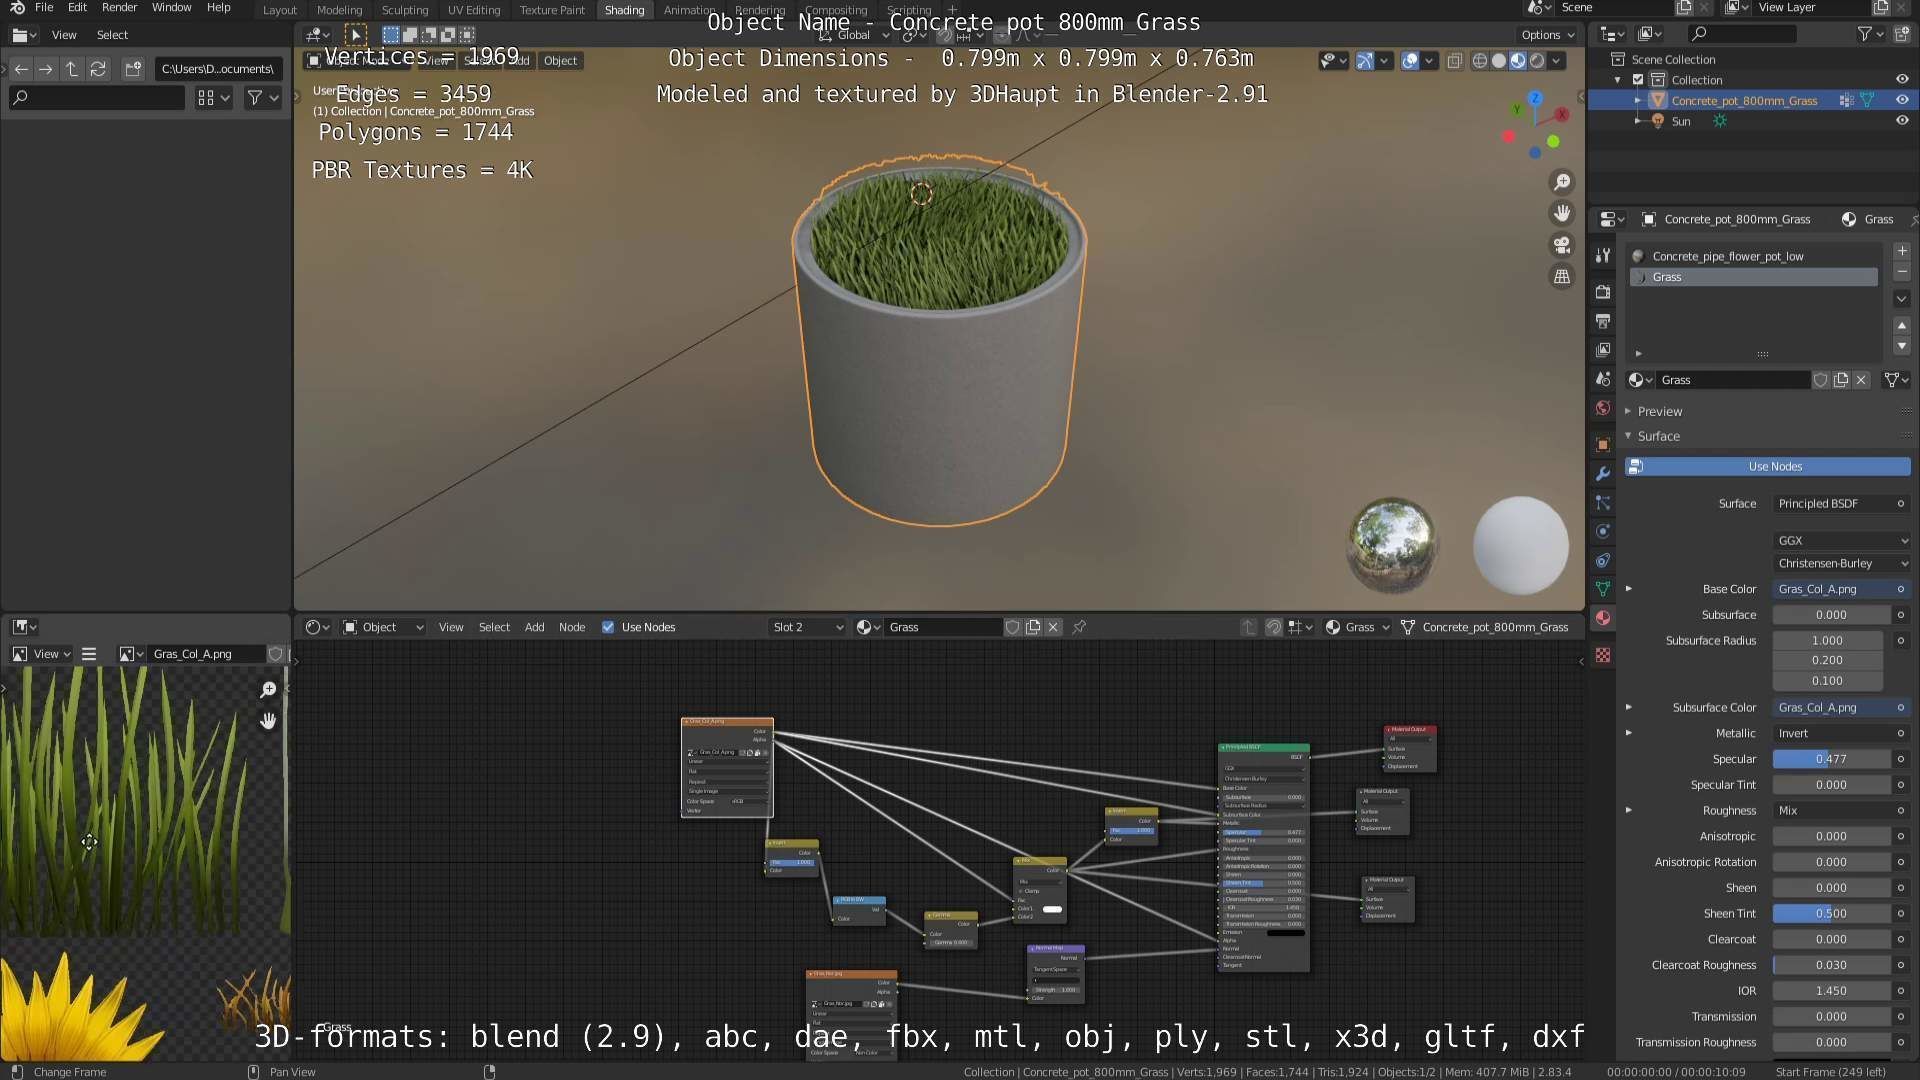Switch to the Modeling workspace tab

pyautogui.click(x=339, y=10)
